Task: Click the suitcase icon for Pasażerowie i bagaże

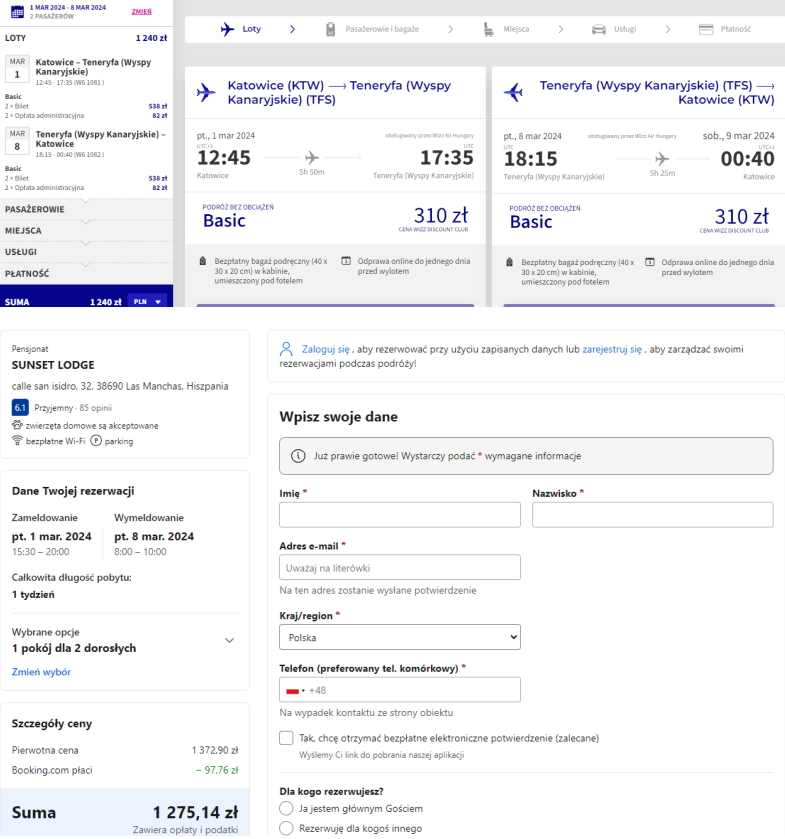Action: click(330, 30)
